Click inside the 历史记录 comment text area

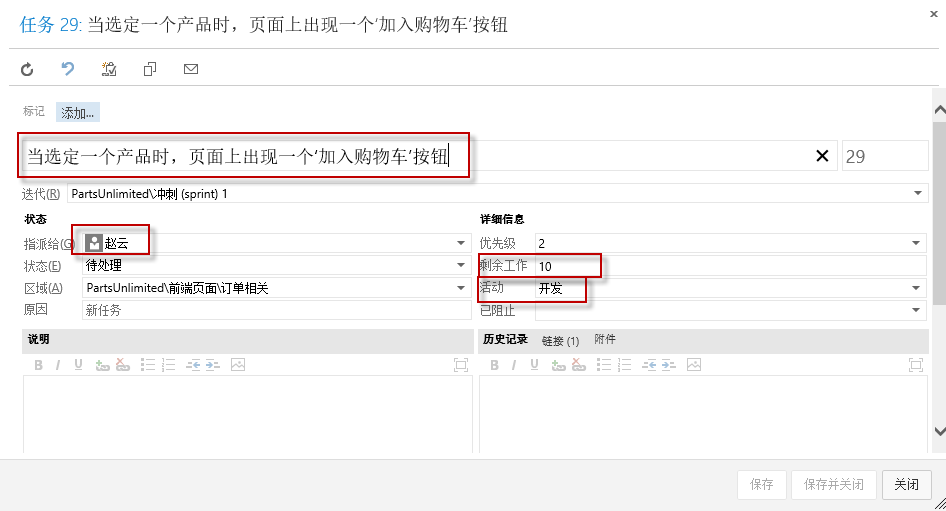(703, 414)
